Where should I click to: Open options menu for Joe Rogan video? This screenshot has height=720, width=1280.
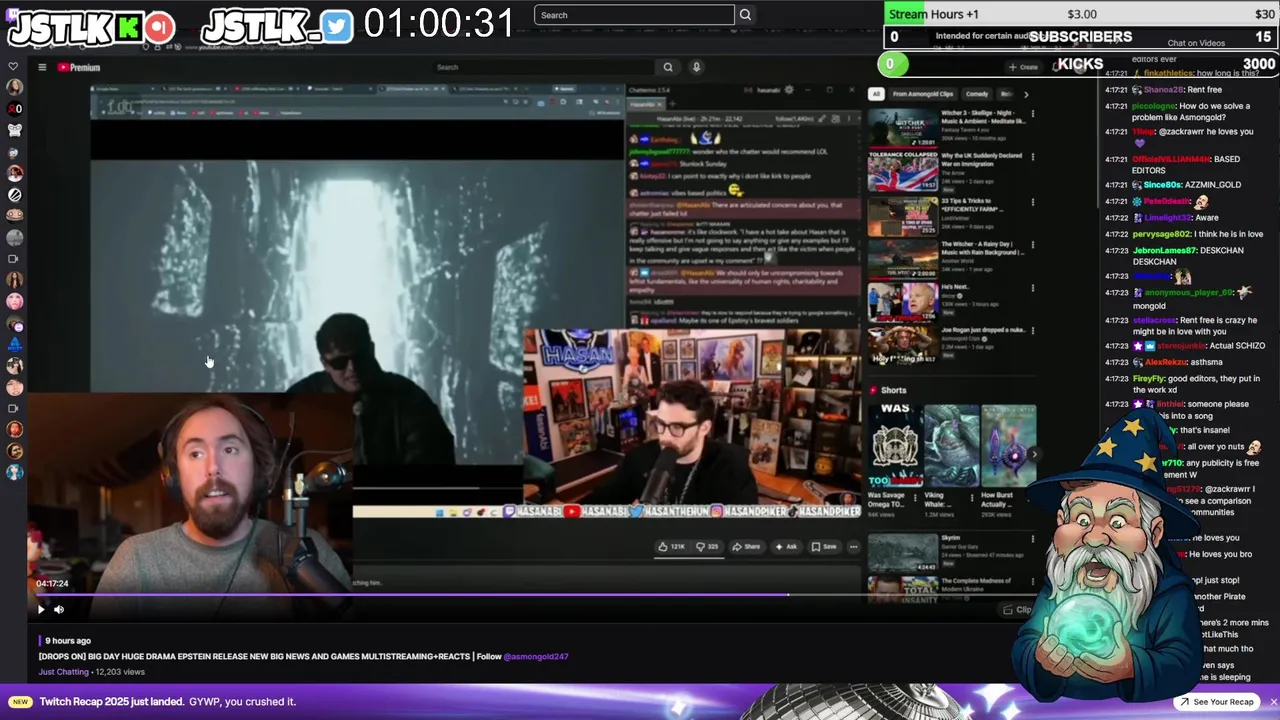pyautogui.click(x=1032, y=332)
